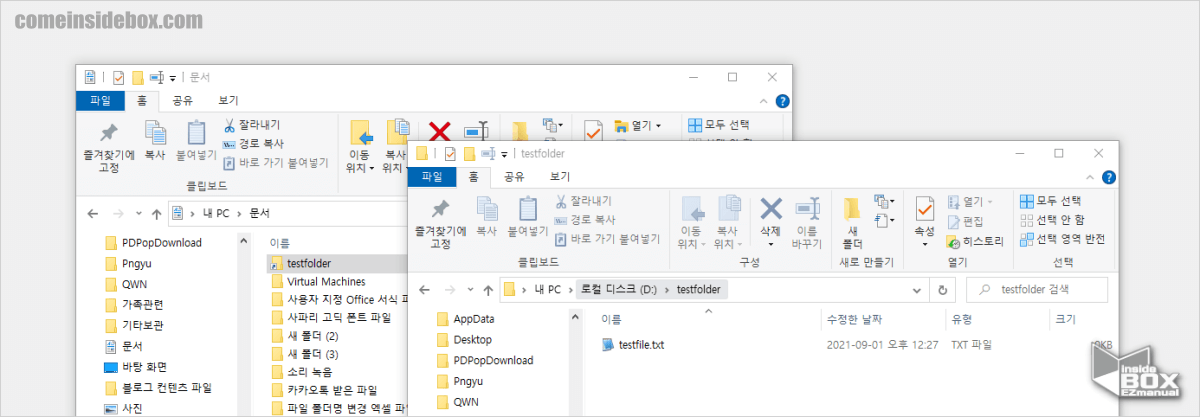Open 이동 위치 move-to in testfolder ribbon
The image size is (1200, 417).
[692, 223]
